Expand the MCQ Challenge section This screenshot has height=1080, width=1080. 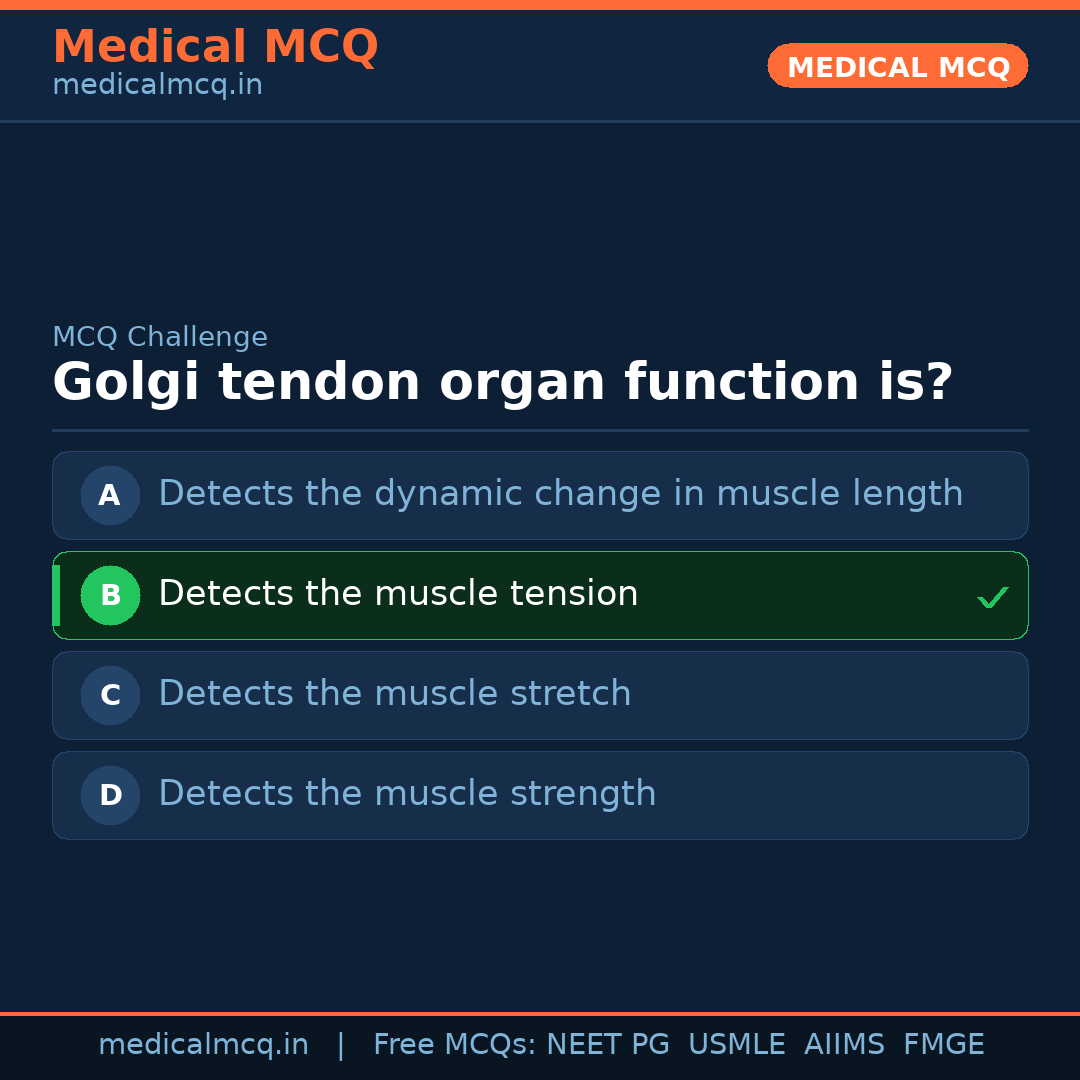coord(160,337)
